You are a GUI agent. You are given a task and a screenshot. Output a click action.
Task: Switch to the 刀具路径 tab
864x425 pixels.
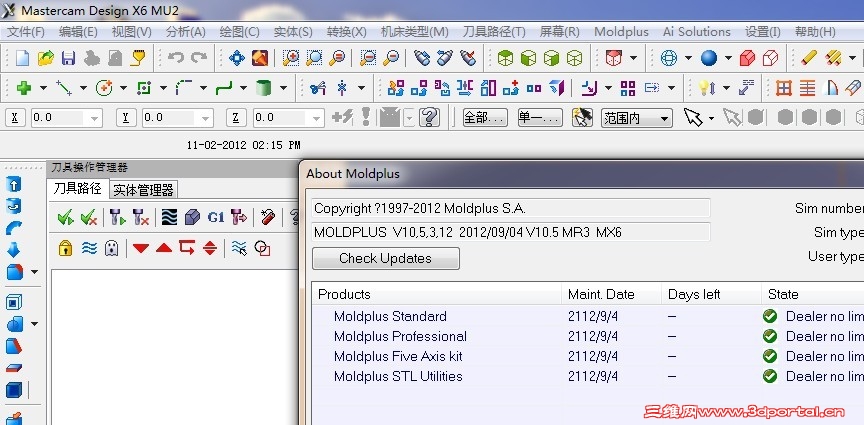point(77,189)
